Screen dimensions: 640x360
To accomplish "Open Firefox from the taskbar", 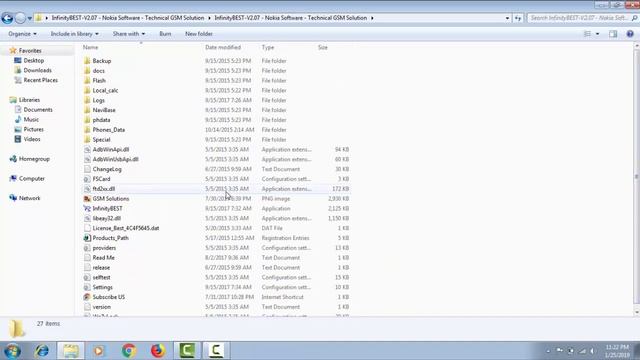I will (158, 351).
